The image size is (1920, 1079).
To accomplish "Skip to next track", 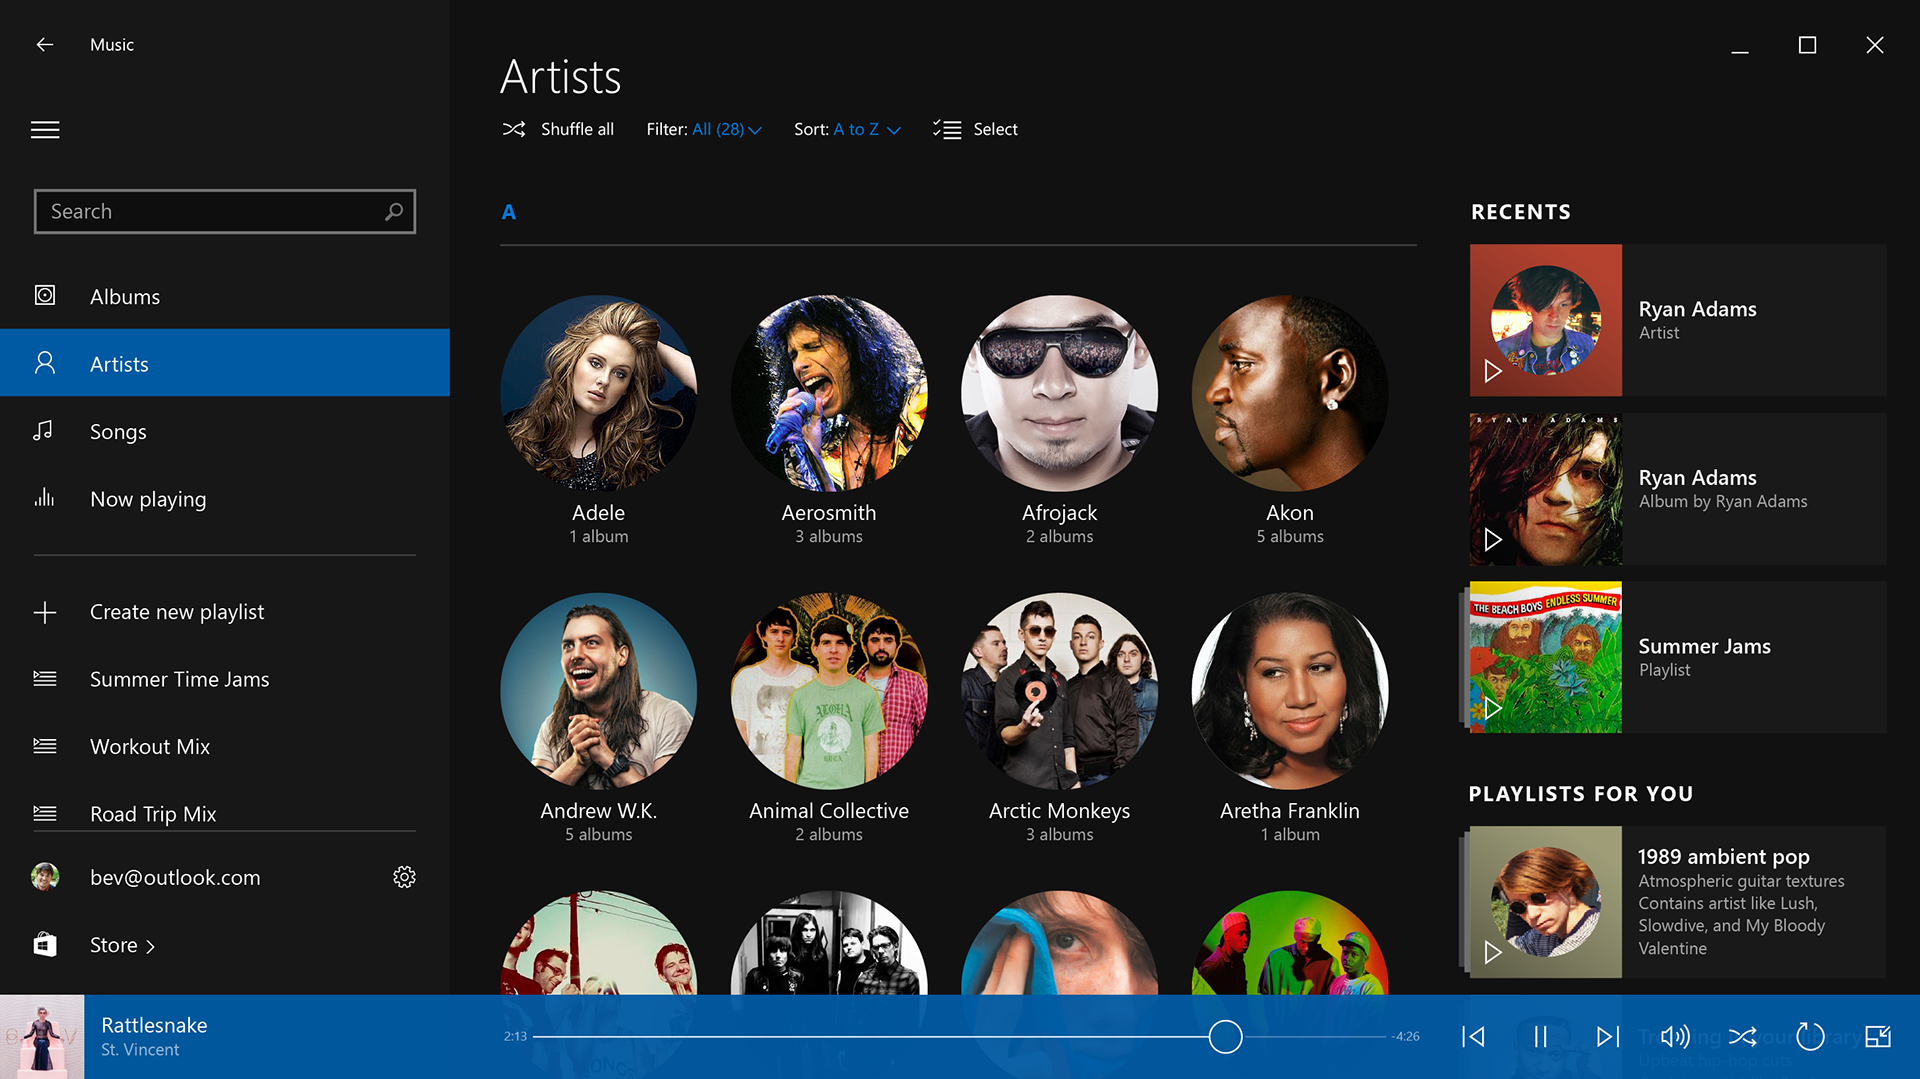I will point(1607,1037).
